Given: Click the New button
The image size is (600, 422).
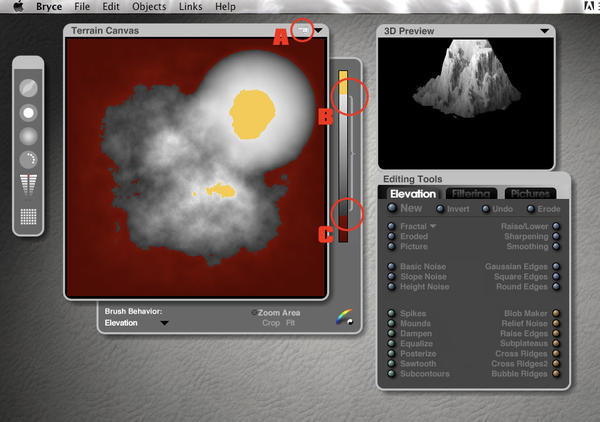Looking at the screenshot, I should [392, 208].
